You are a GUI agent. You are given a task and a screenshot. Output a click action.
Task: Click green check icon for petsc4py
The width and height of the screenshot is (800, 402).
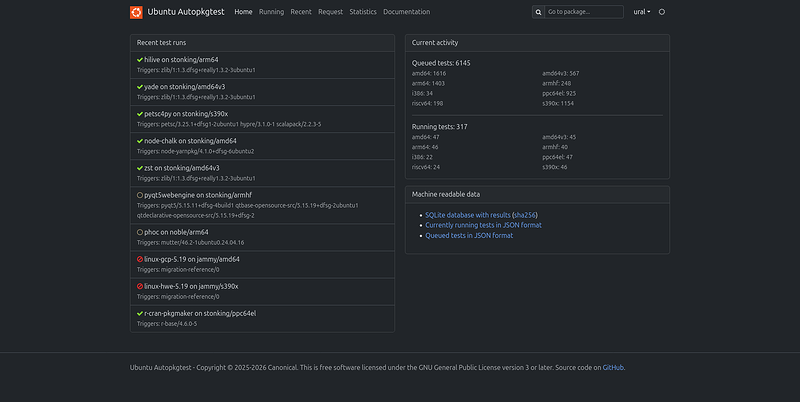[140, 114]
